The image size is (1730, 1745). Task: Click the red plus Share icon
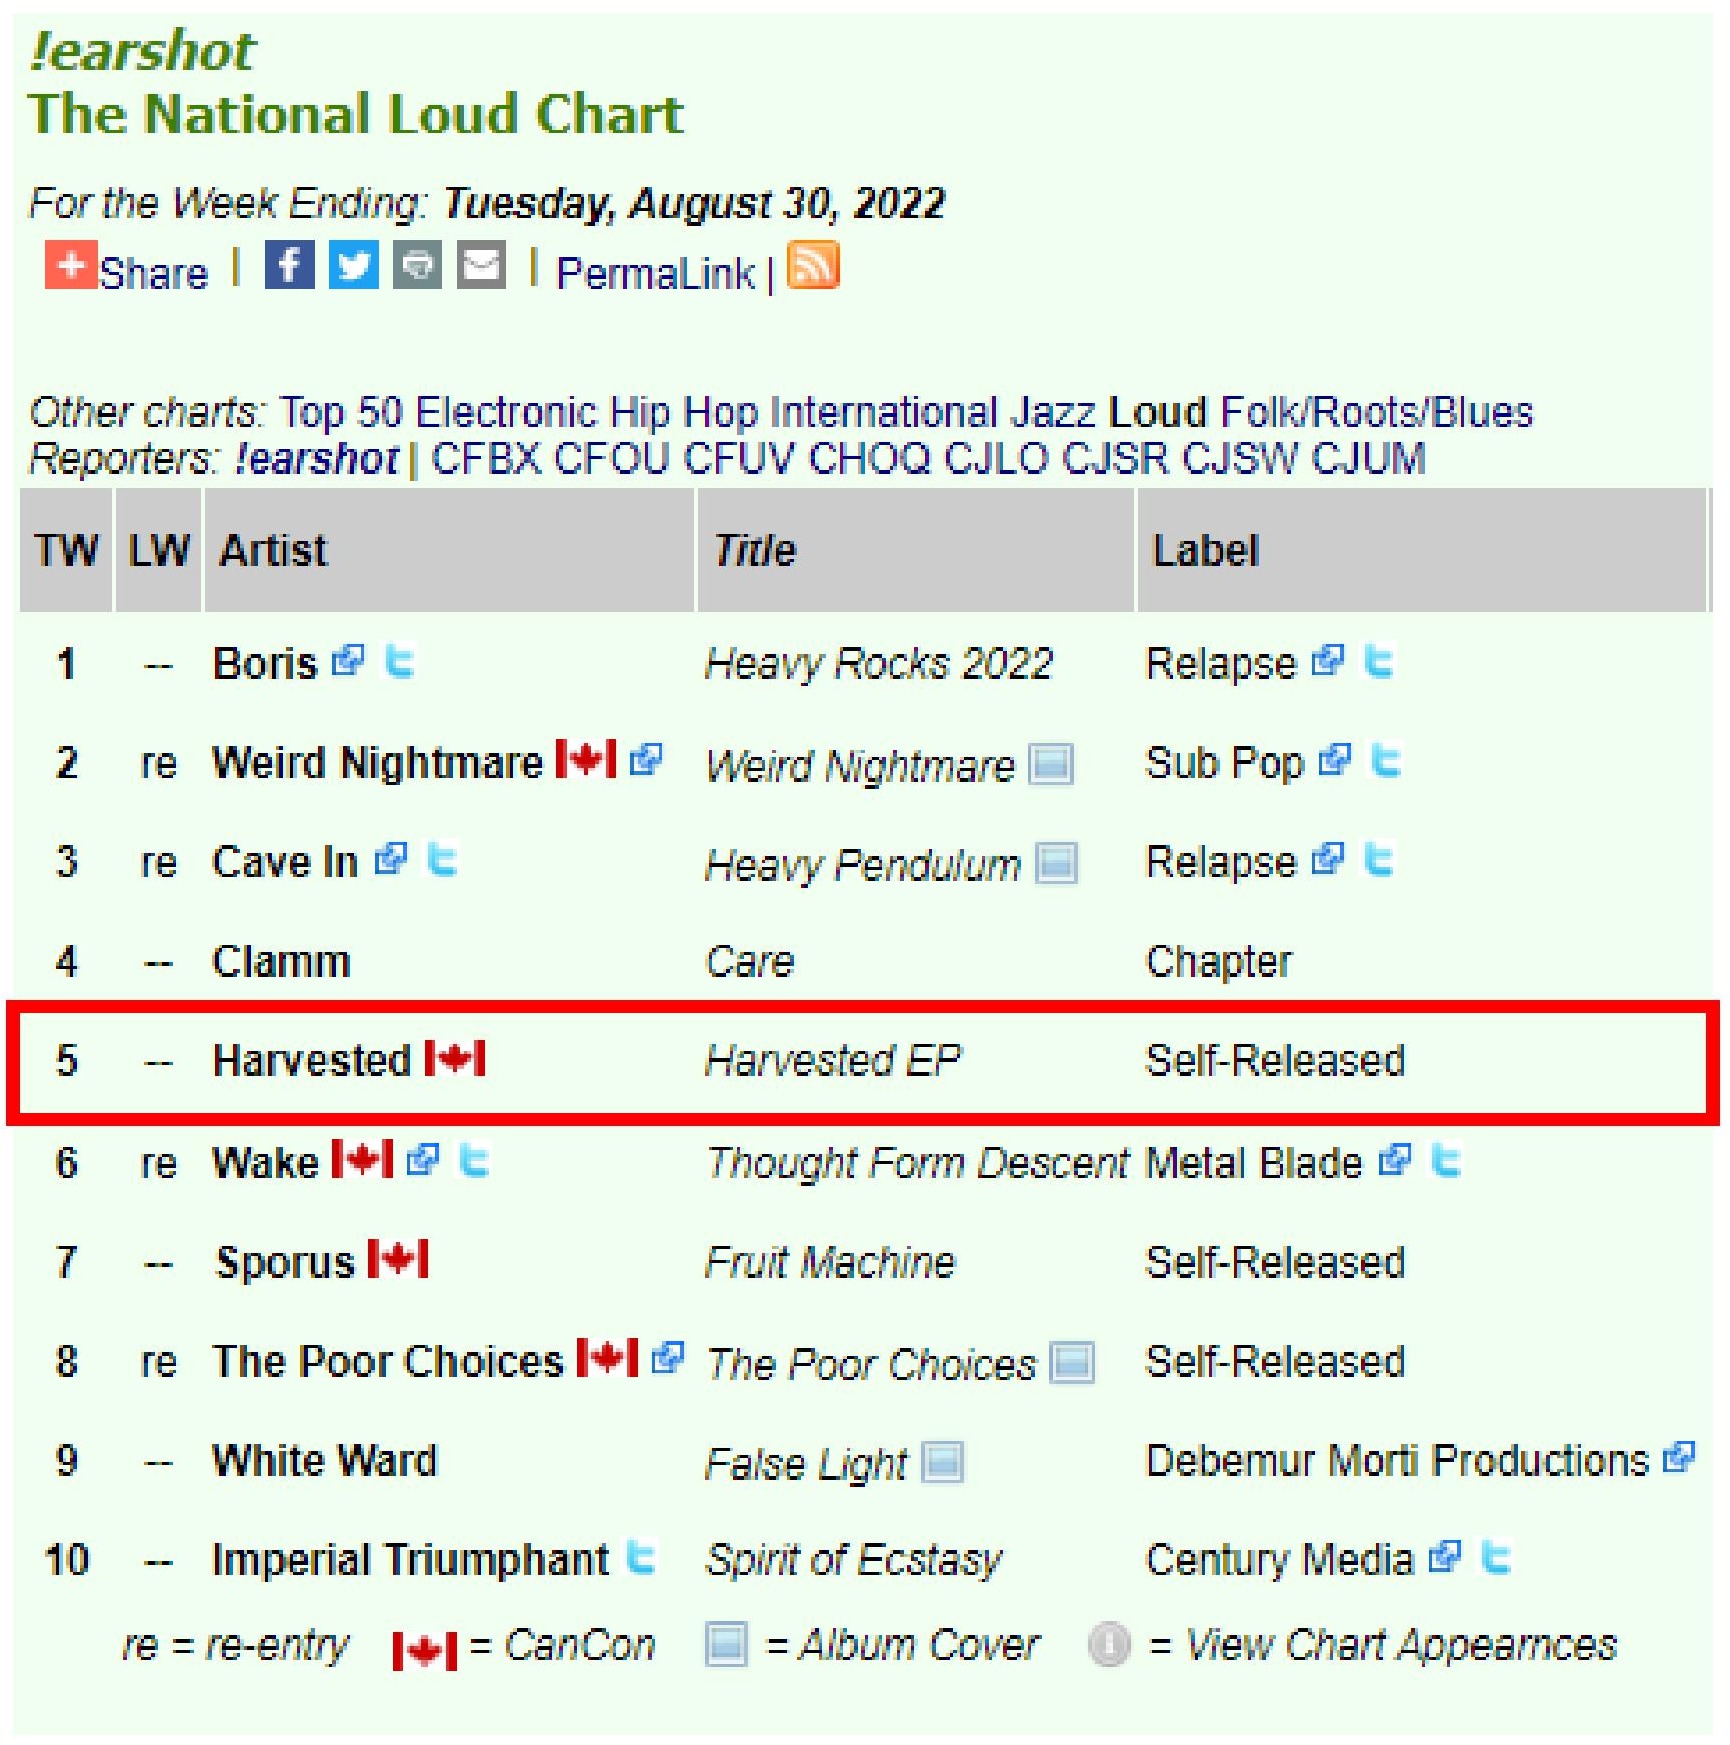[70, 266]
